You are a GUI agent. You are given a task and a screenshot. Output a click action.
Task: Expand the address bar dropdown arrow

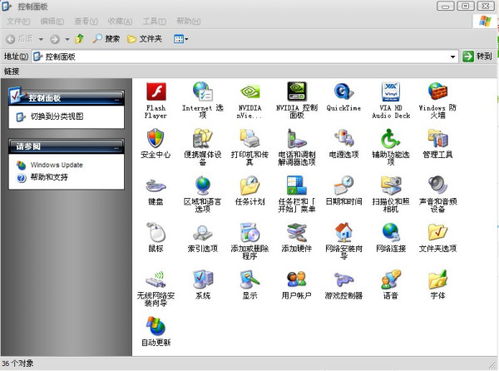tap(452, 57)
